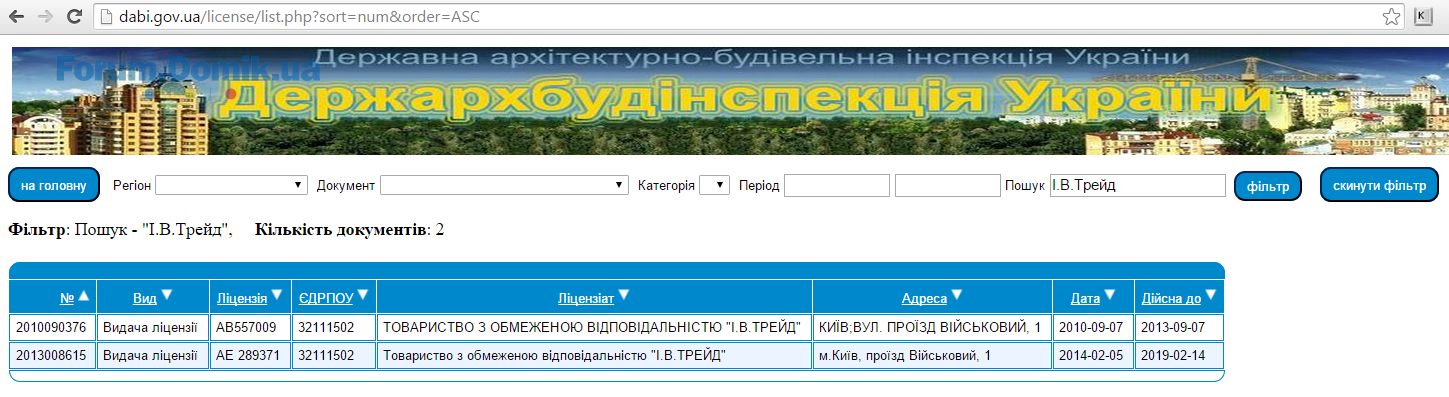
Task: Sort by Дата column link
Action: pyautogui.click(x=1085, y=298)
